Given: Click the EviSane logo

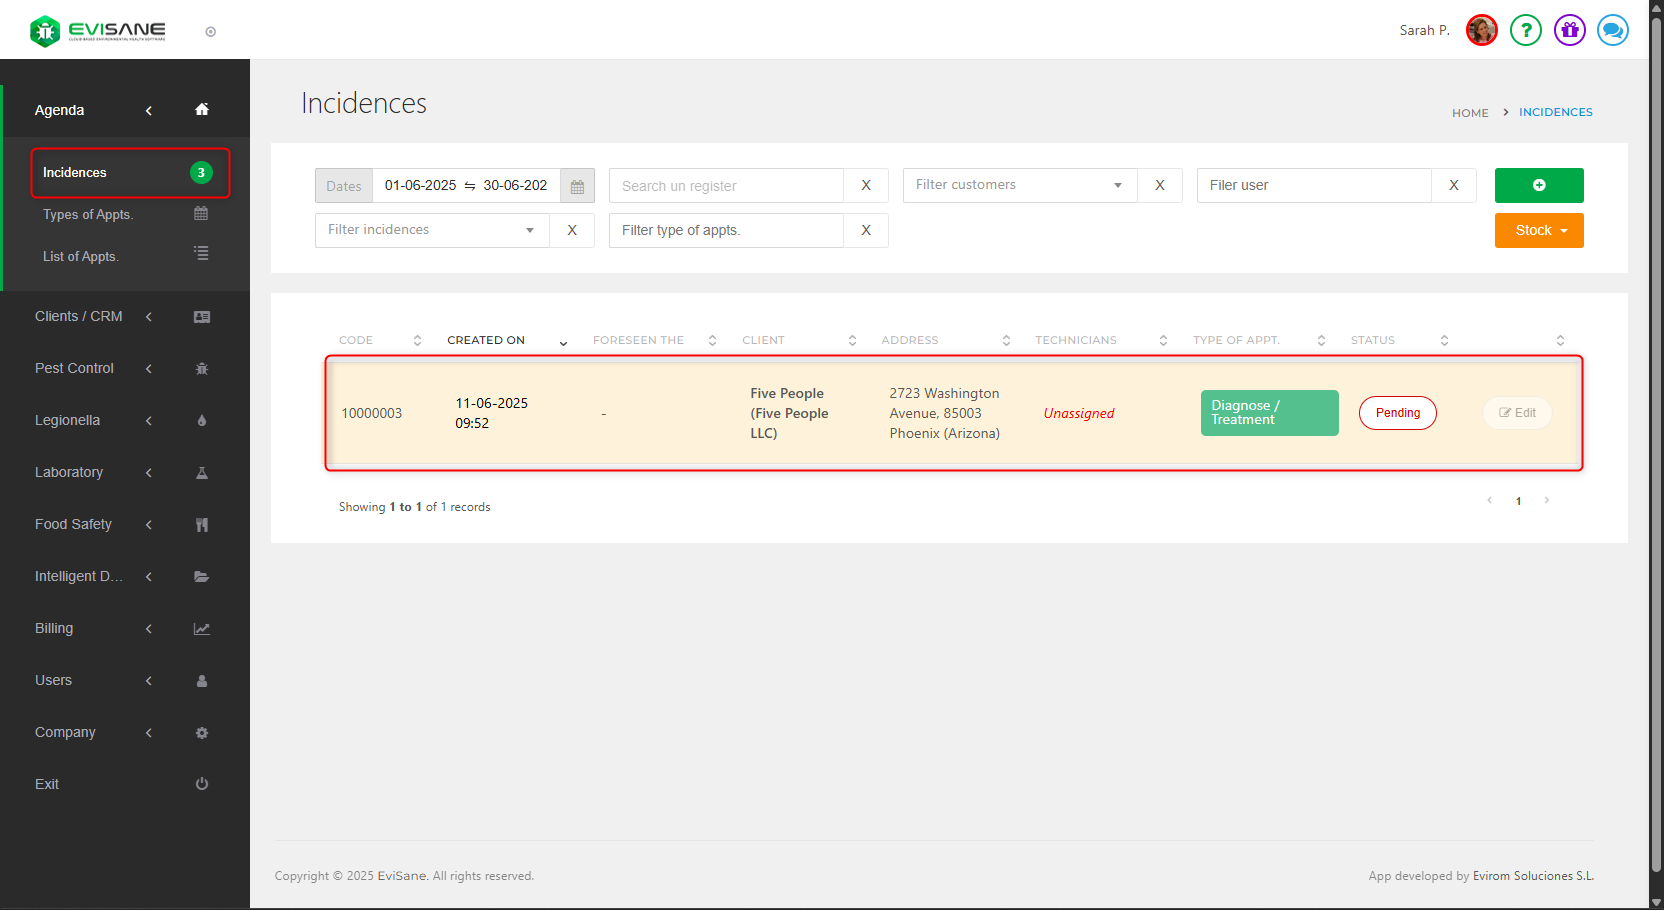Looking at the screenshot, I should [x=98, y=31].
